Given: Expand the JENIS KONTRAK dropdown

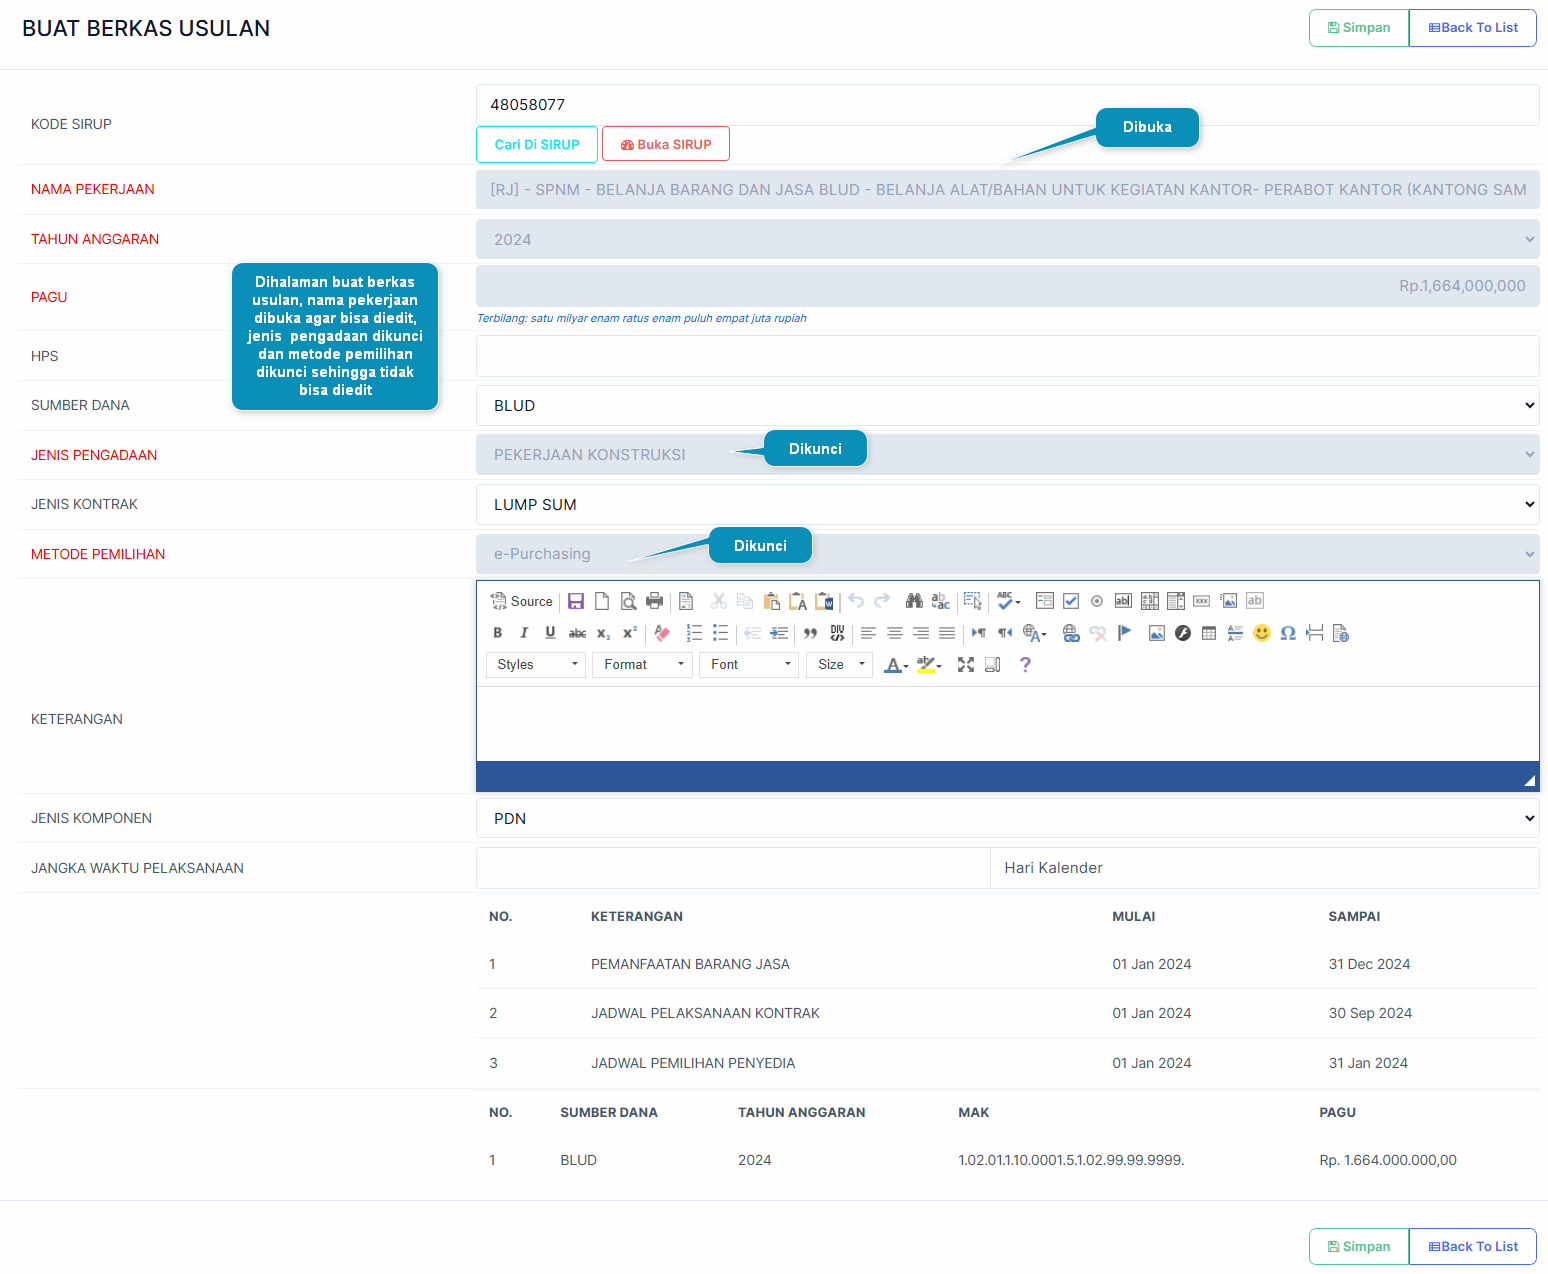Looking at the screenshot, I should (x=1007, y=505).
